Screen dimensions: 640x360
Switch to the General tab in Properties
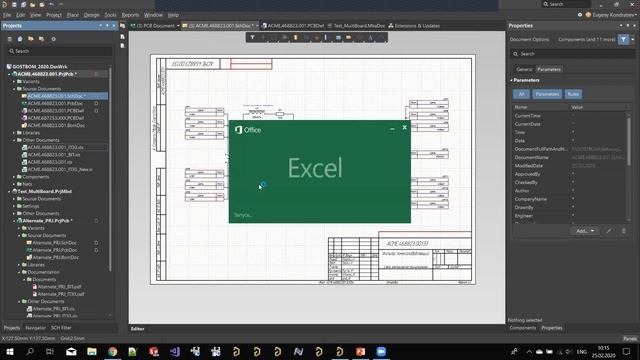[524, 69]
